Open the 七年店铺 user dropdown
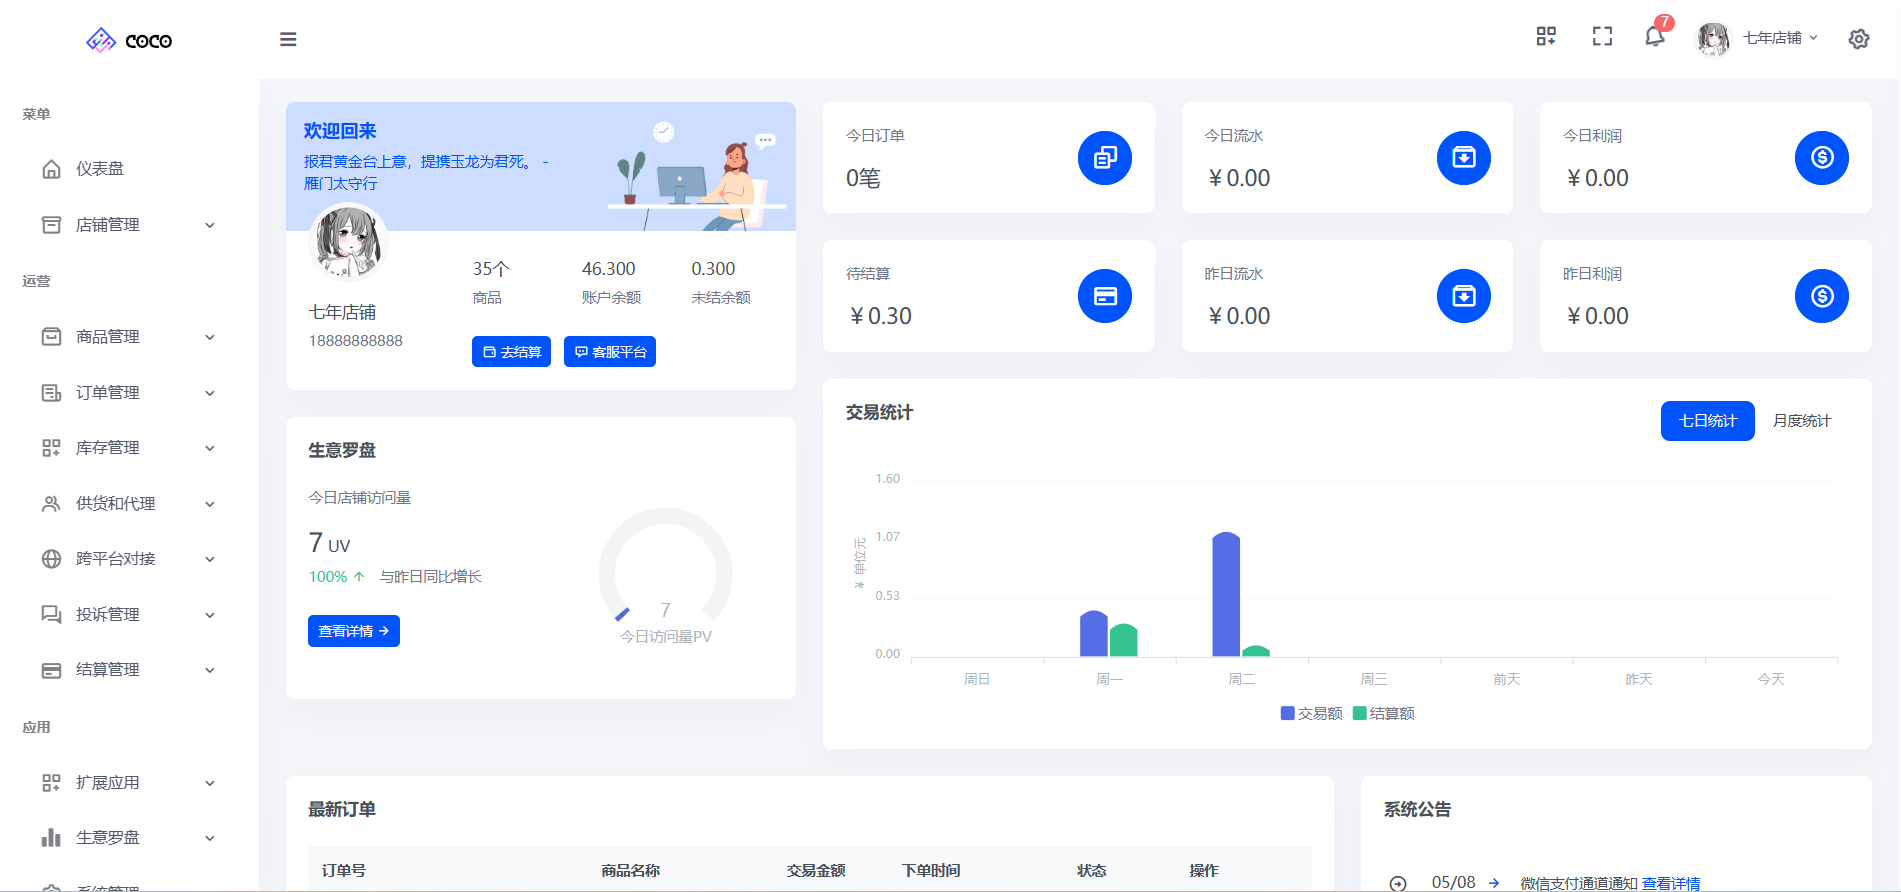Viewport: 1901px width, 892px height. [1771, 38]
